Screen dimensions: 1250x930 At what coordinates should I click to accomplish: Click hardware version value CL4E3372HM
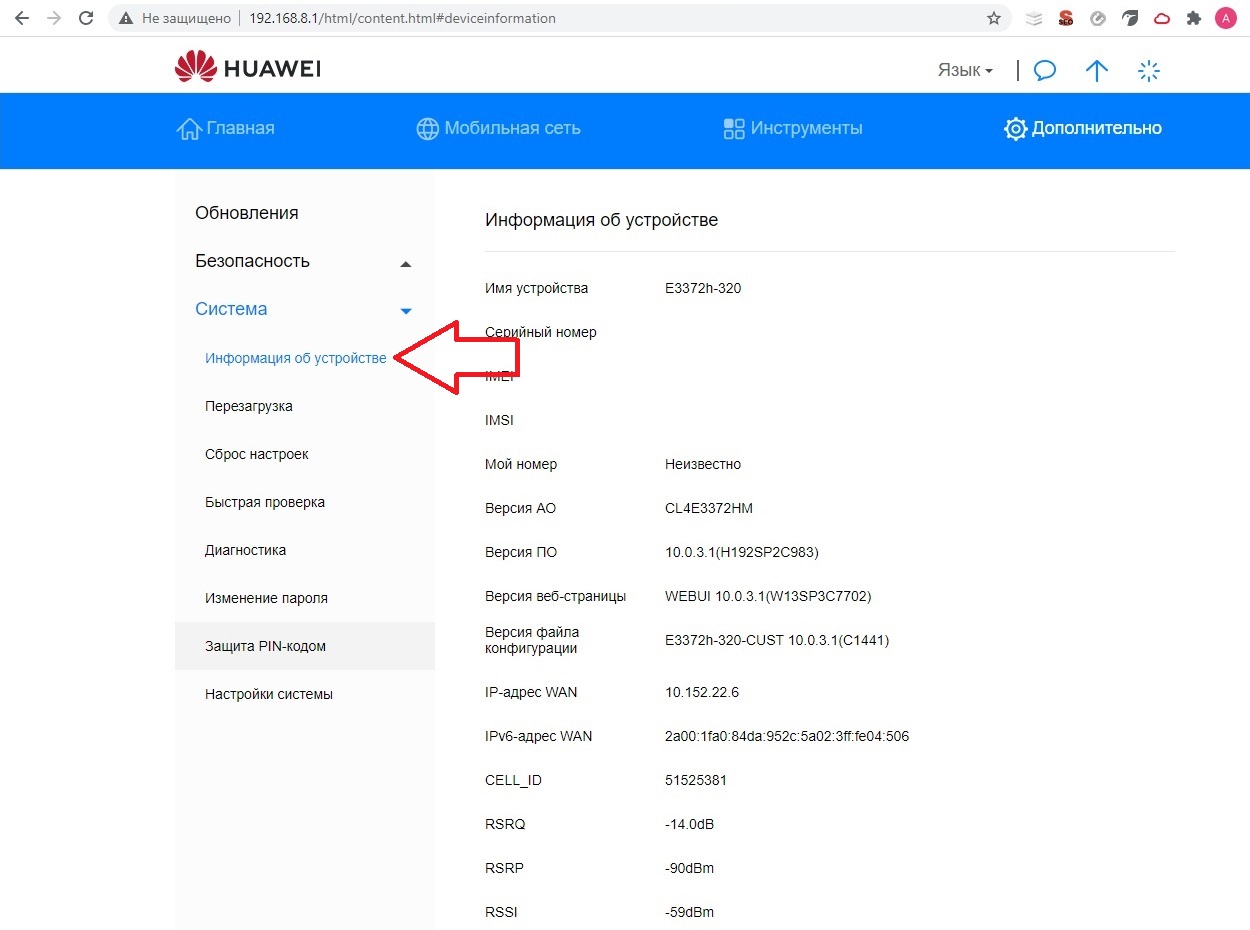click(709, 508)
